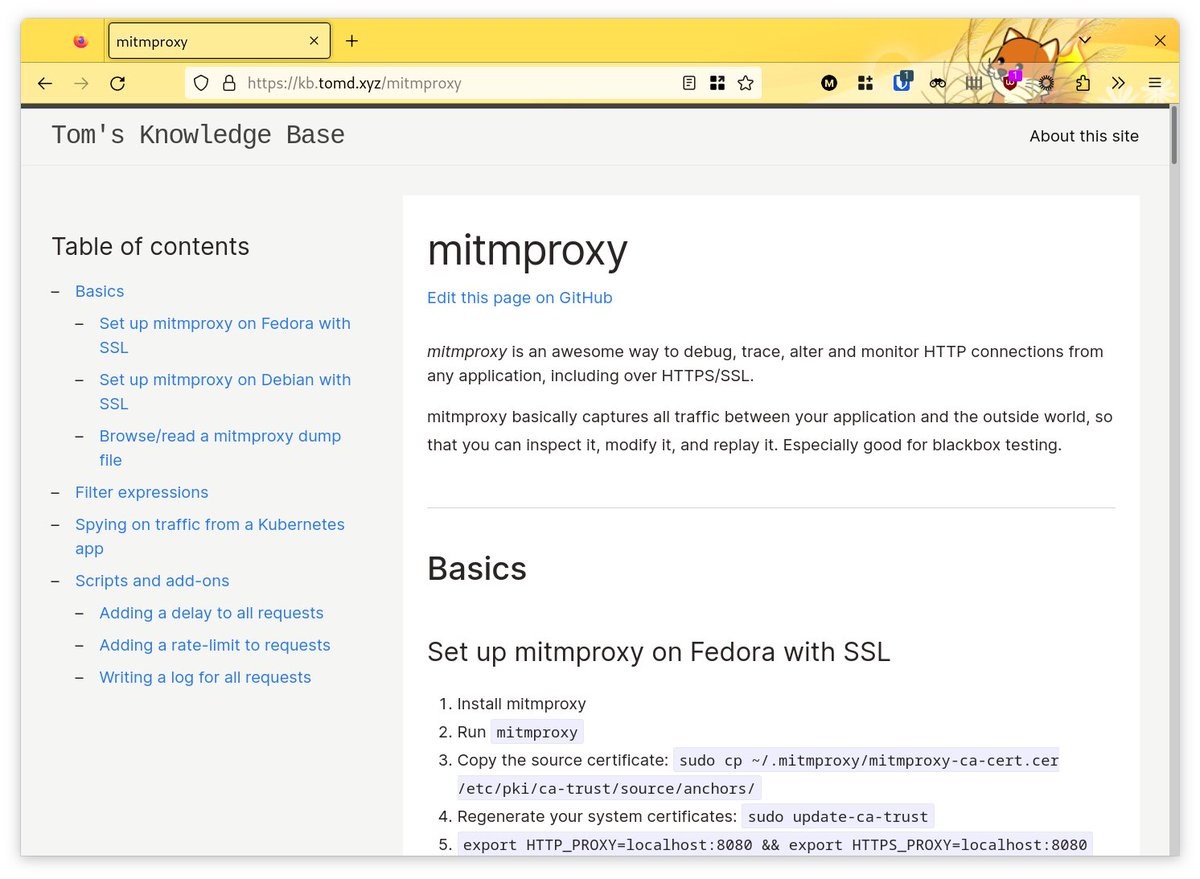The image size is (1200, 879).
Task: Open Browse/read a mitmproxy dump file link
Action: (x=220, y=448)
